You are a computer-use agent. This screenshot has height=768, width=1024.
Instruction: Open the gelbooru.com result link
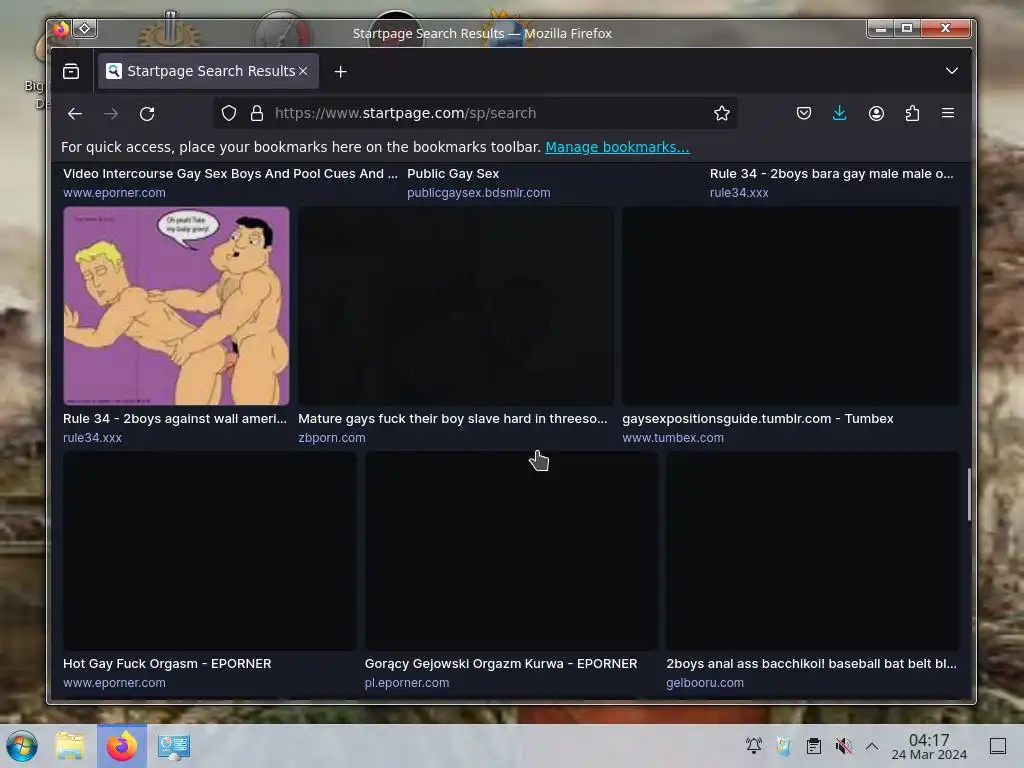tap(705, 682)
